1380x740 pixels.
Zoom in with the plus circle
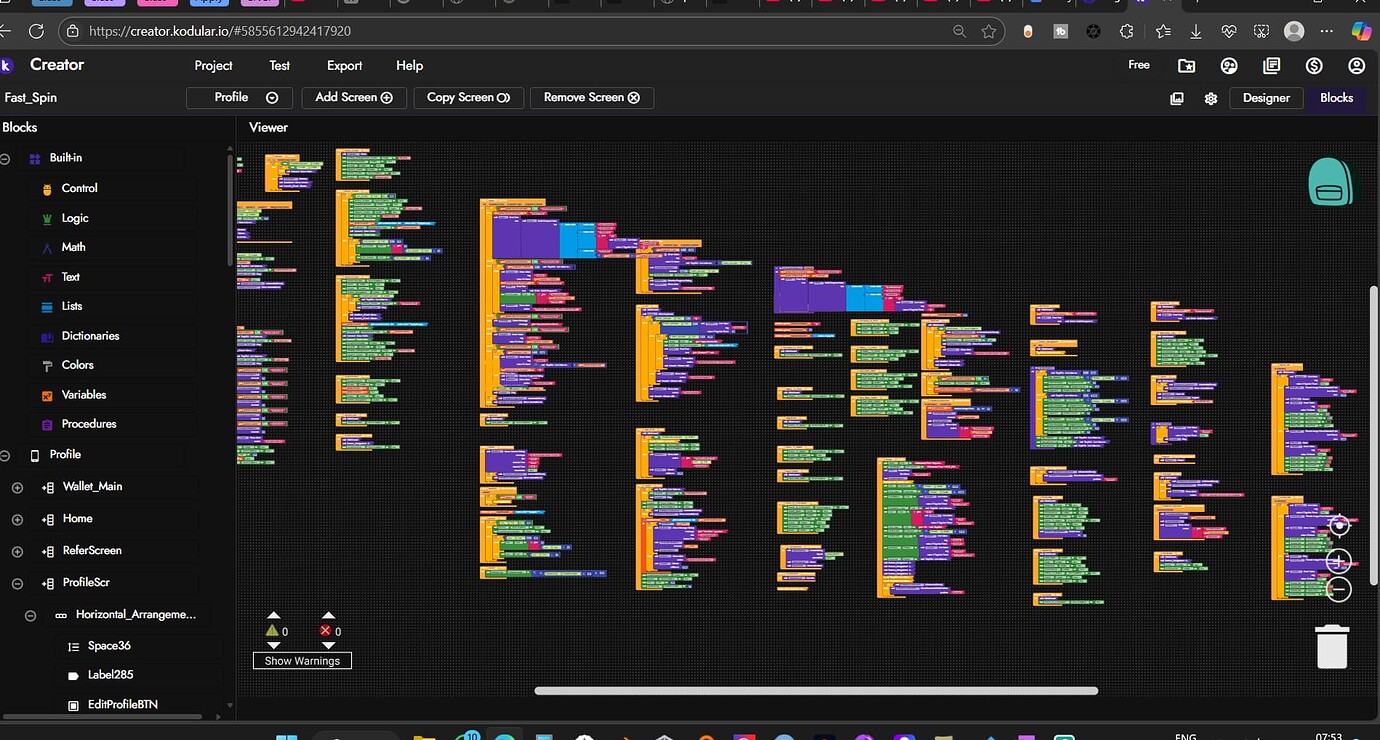[1339, 560]
